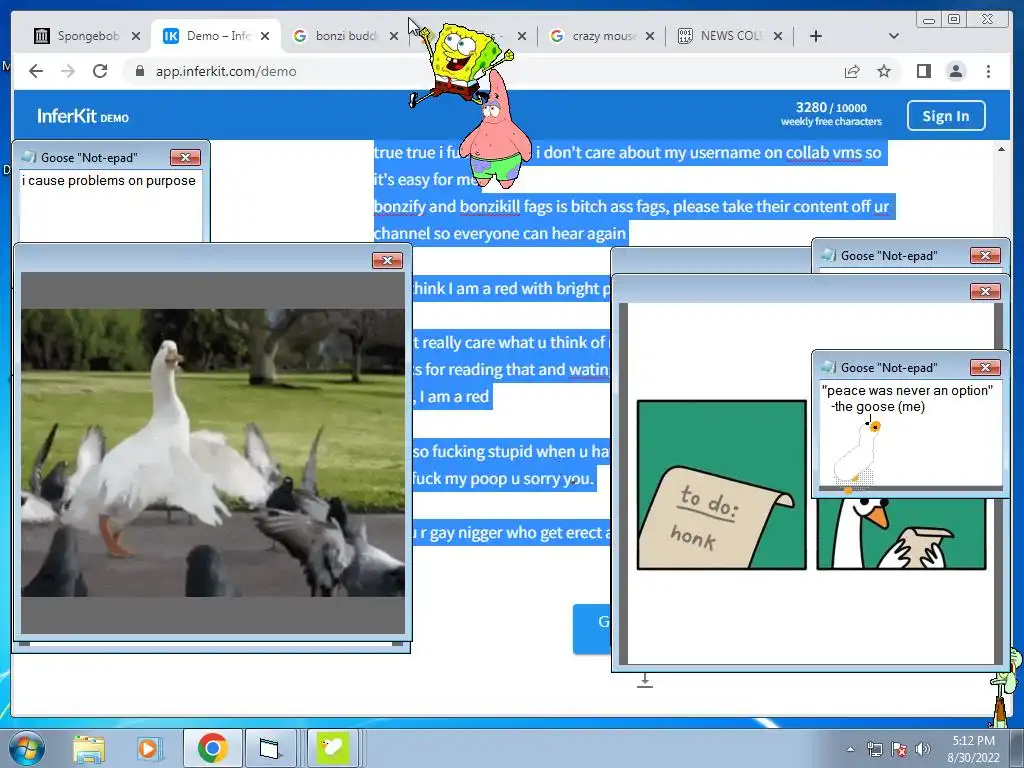Image resolution: width=1024 pixels, height=768 pixels.
Task: Click the 'to do: honk' comic panel
Action: (x=722, y=485)
